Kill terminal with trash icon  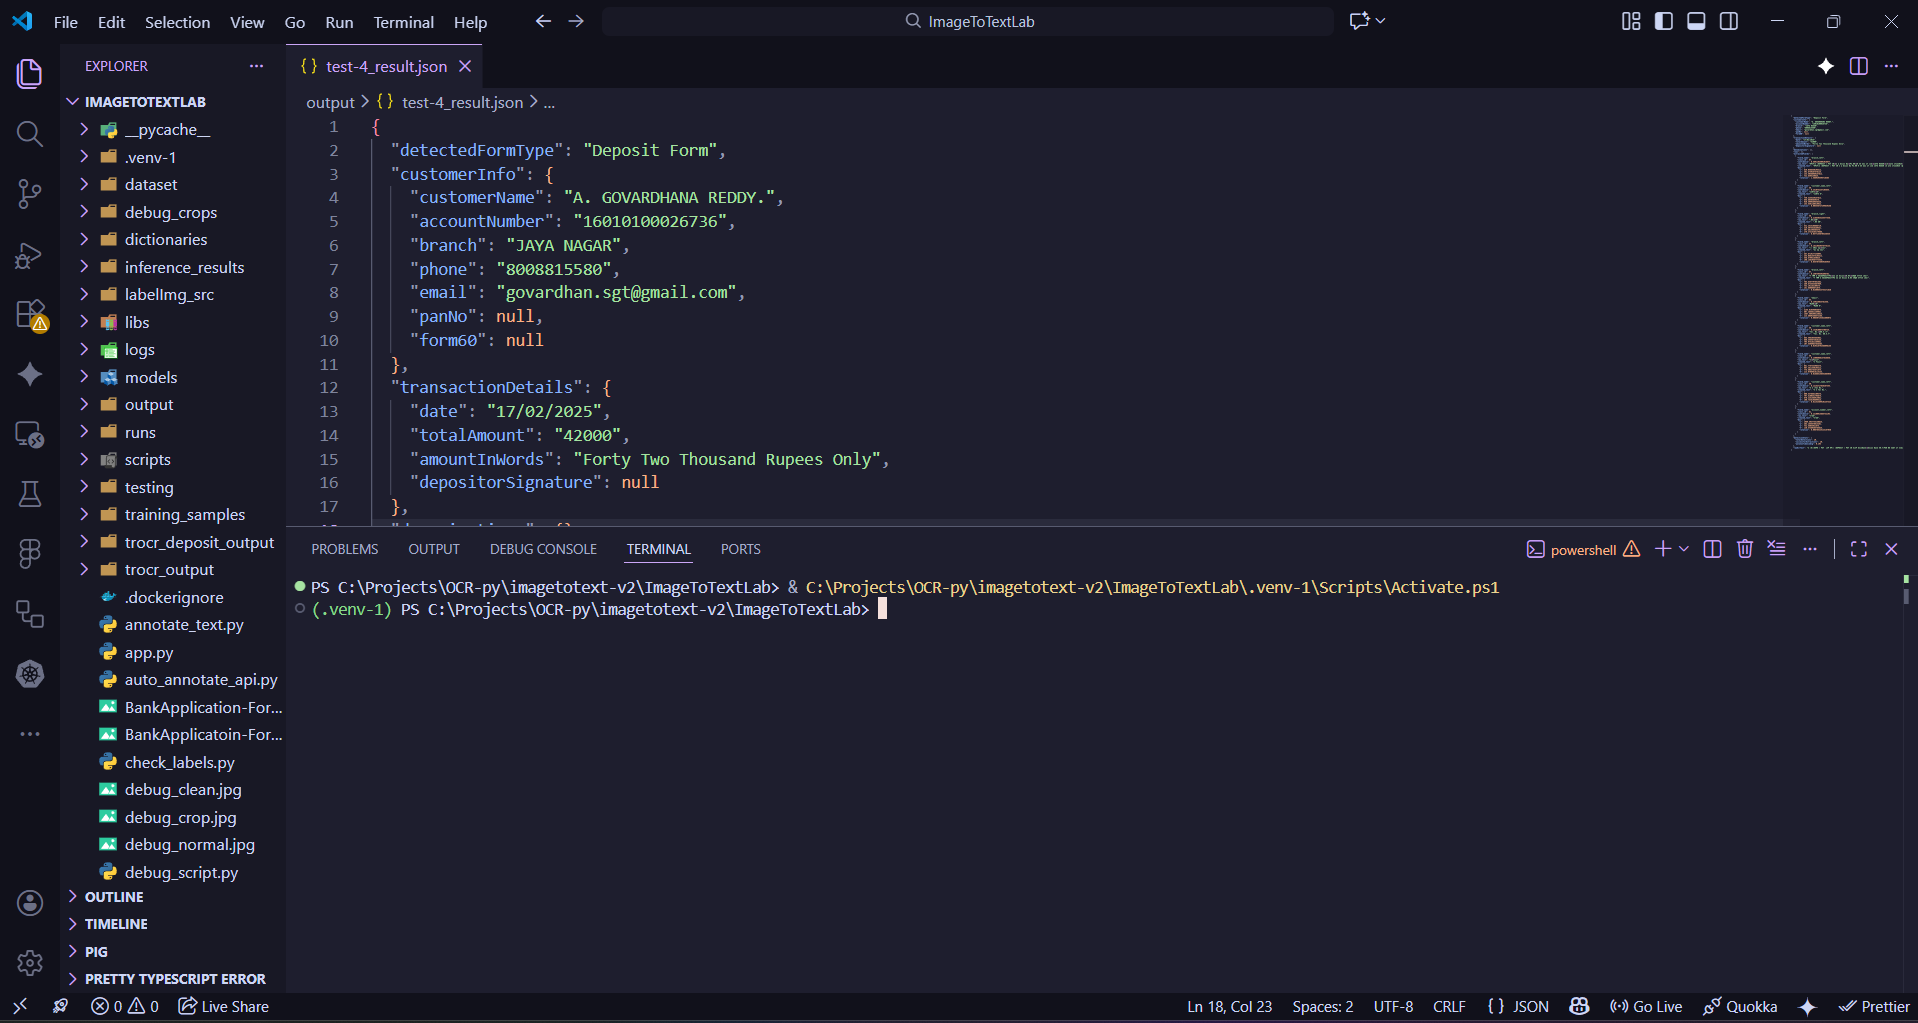1745,549
